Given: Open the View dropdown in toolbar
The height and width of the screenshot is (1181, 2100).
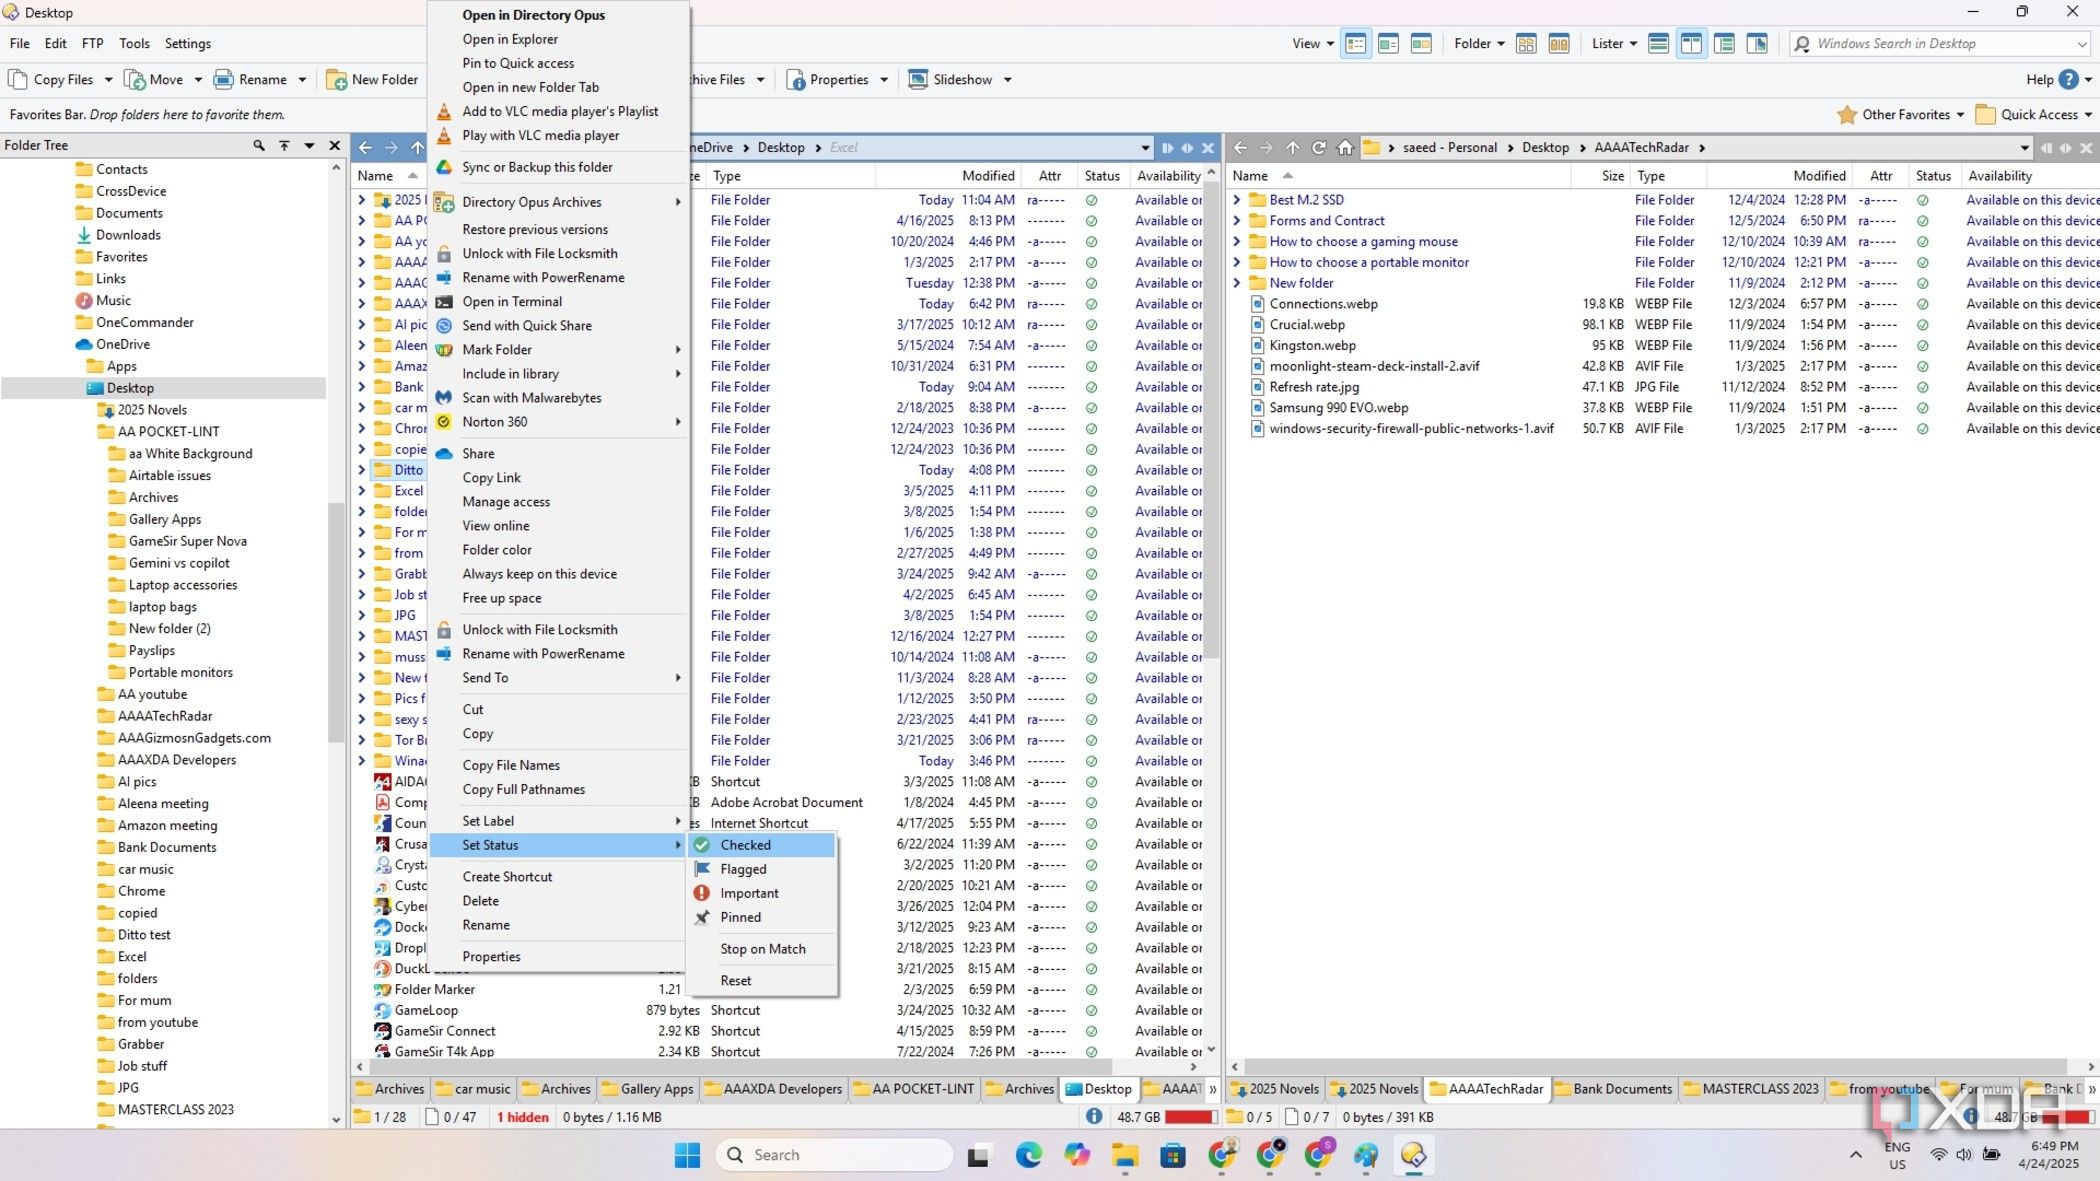Looking at the screenshot, I should tap(1312, 43).
